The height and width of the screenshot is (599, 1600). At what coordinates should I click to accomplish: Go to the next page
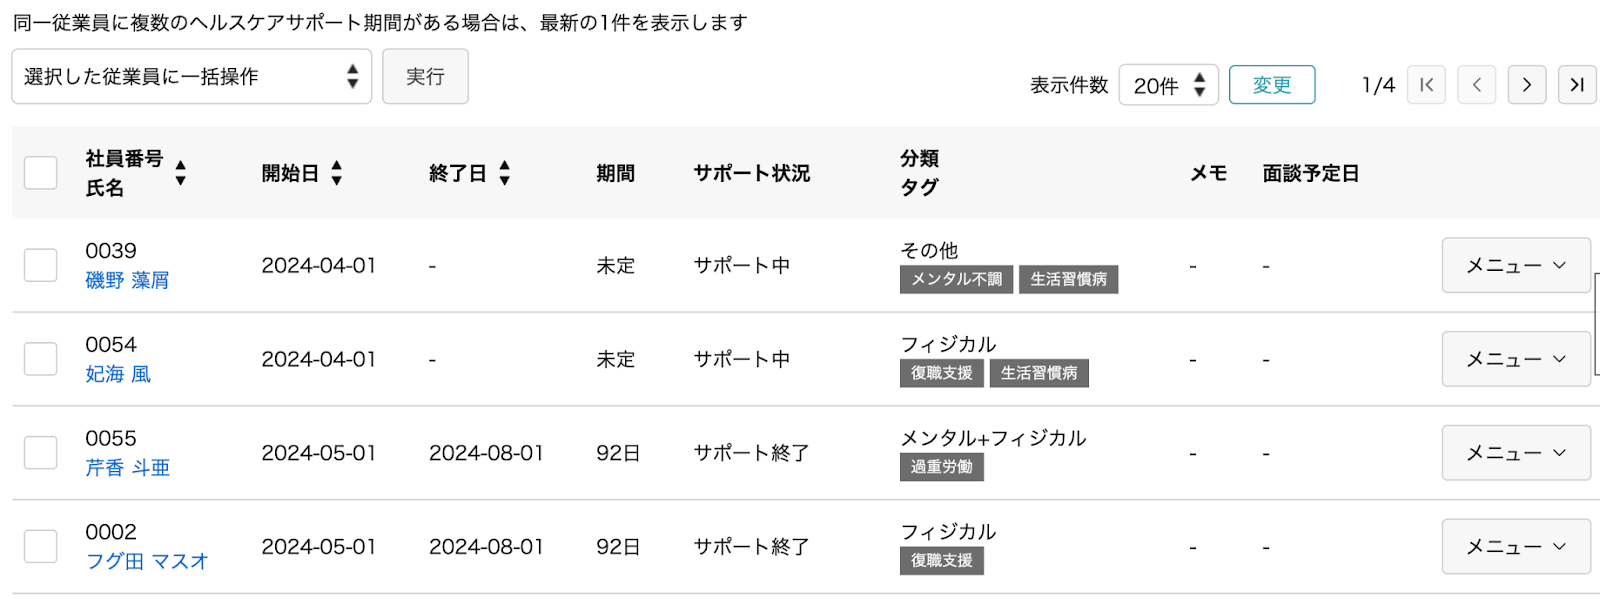(x=1527, y=85)
